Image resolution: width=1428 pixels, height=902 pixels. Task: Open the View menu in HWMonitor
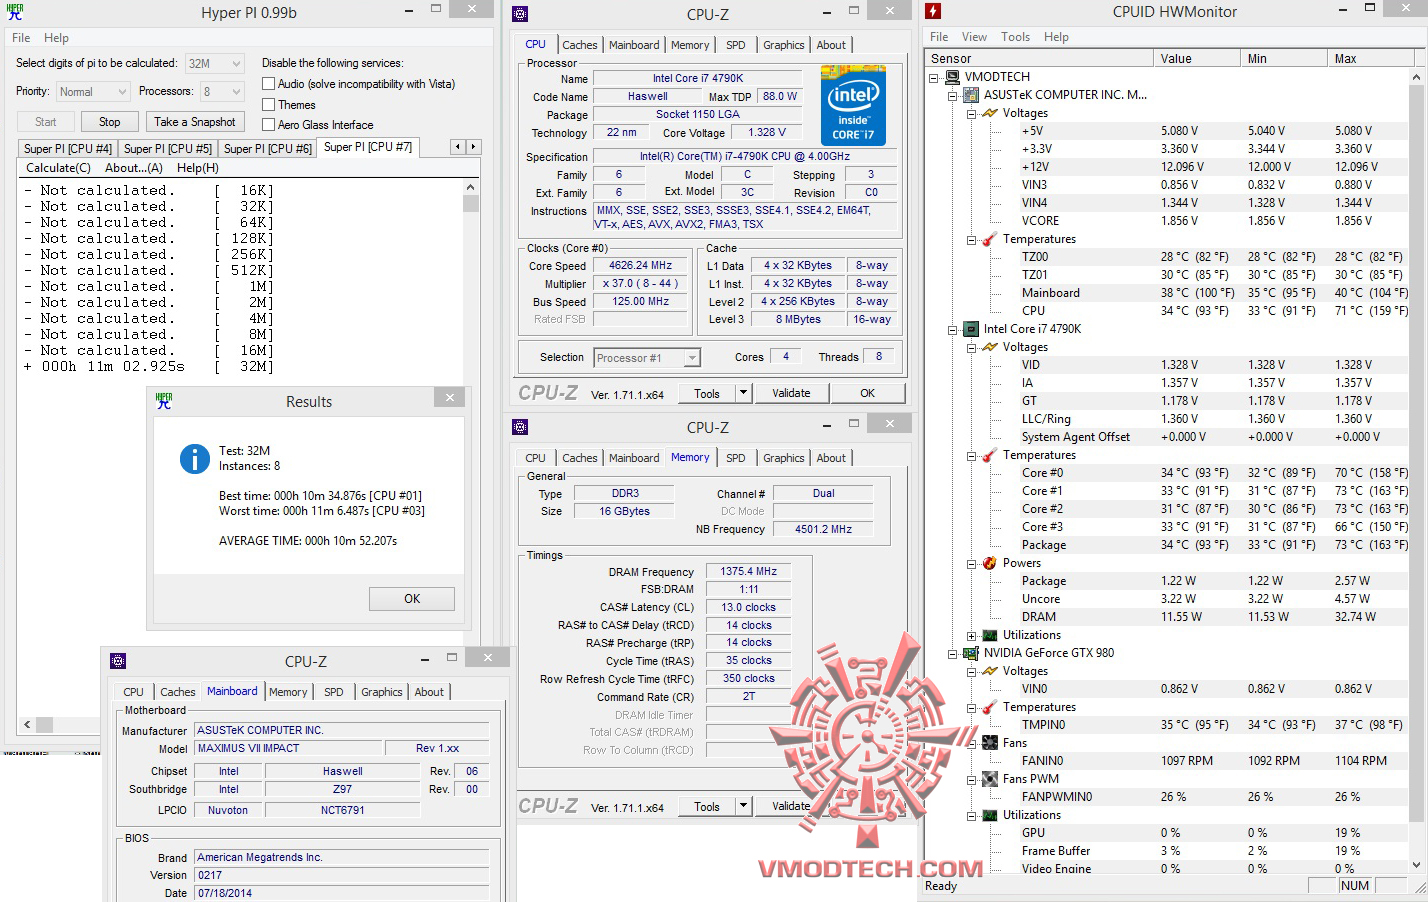click(x=974, y=37)
